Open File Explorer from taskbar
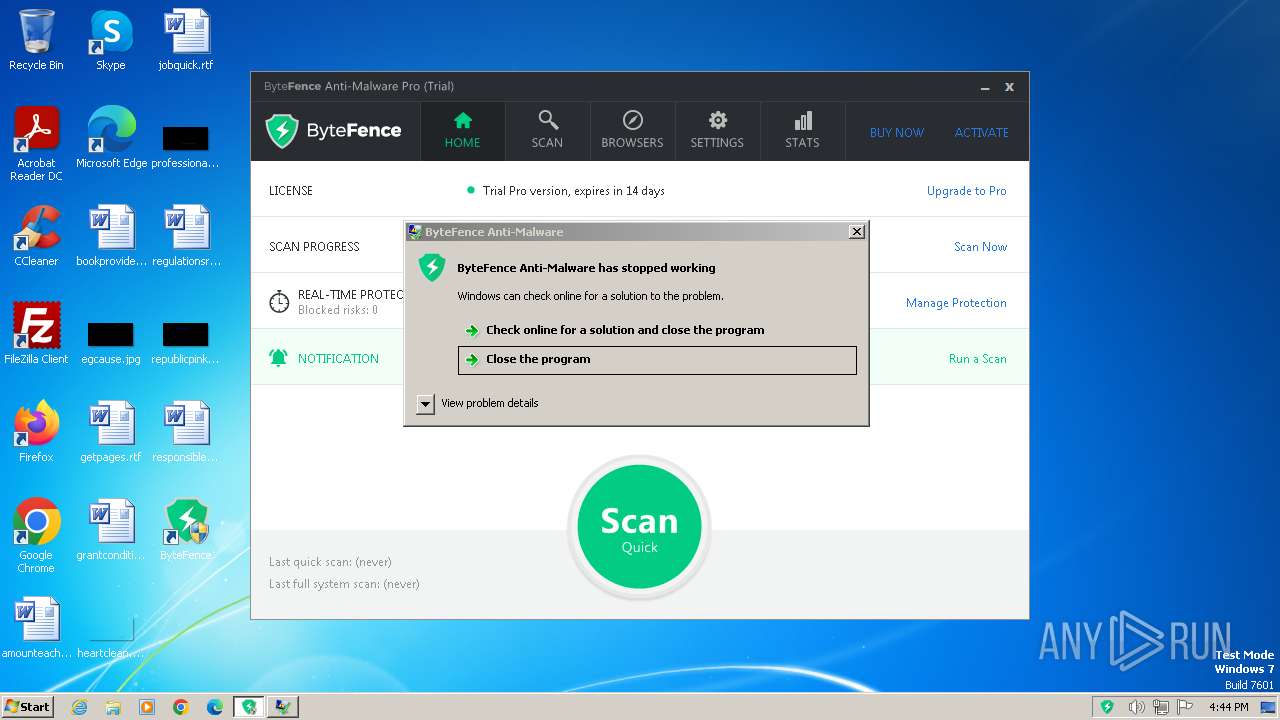Viewport: 1280px width, 720px height. click(113, 707)
